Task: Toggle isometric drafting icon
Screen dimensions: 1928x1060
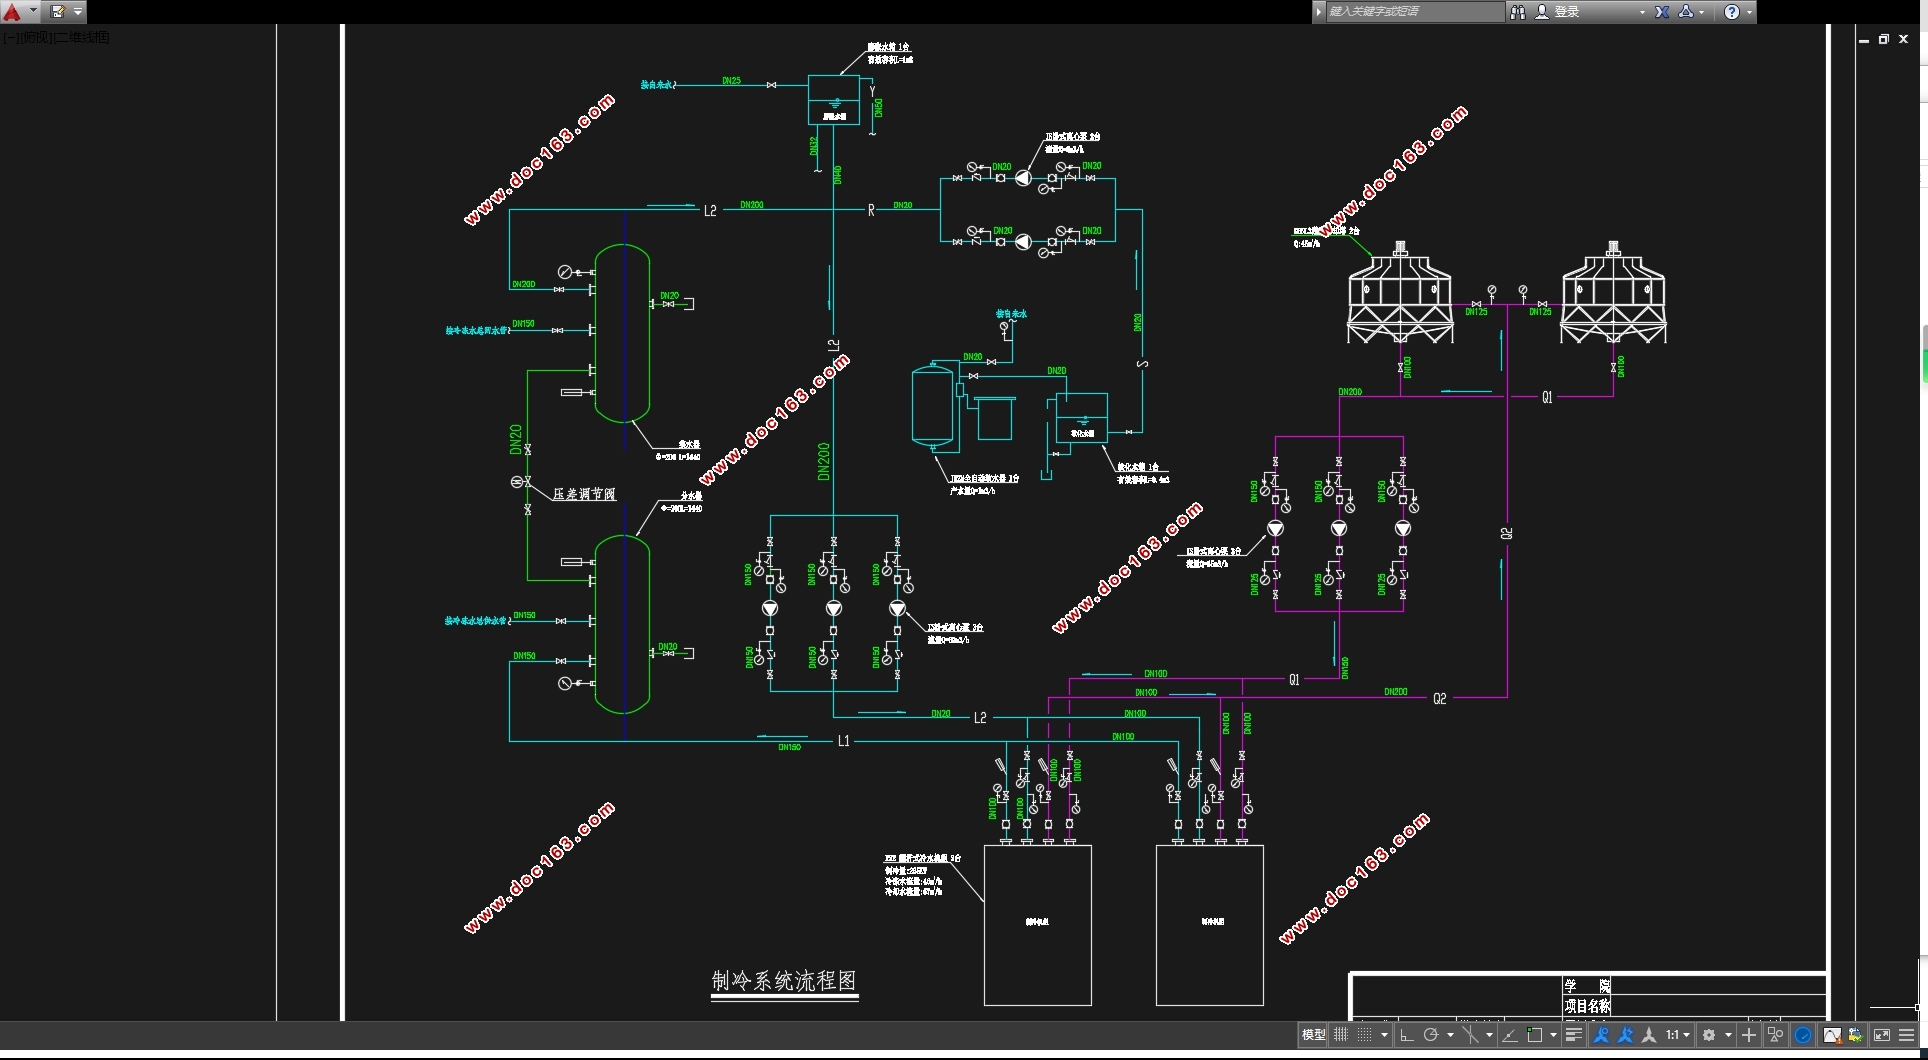Action: tap(1470, 1035)
